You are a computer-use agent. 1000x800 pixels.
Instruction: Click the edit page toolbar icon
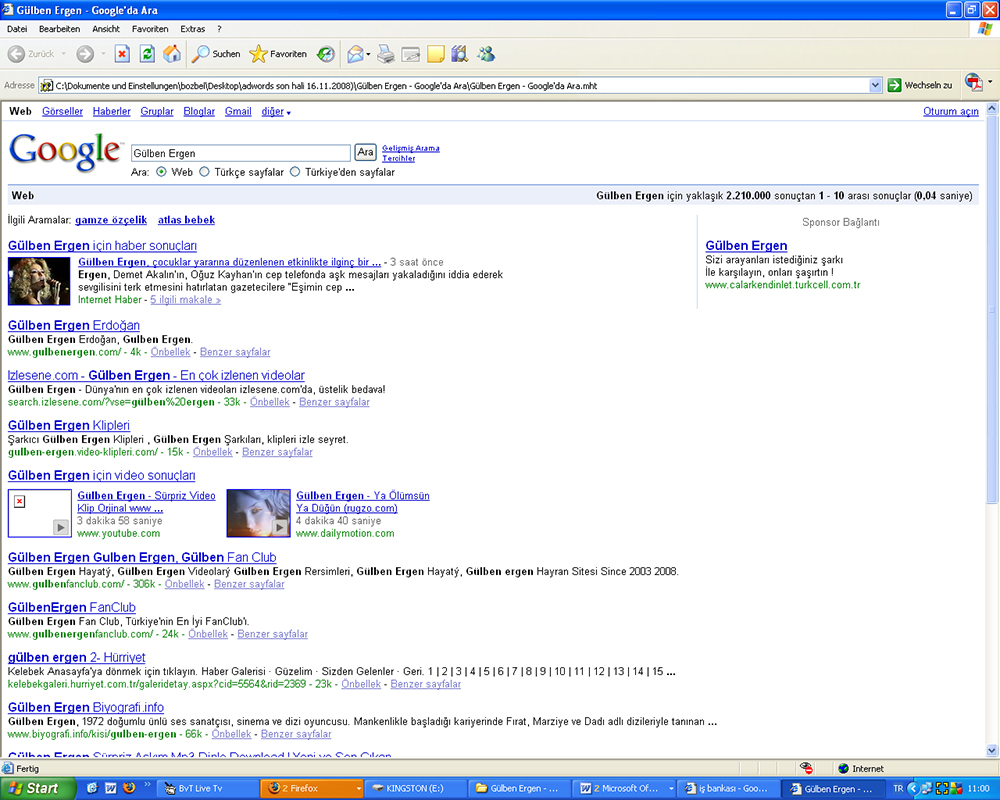(x=411, y=55)
